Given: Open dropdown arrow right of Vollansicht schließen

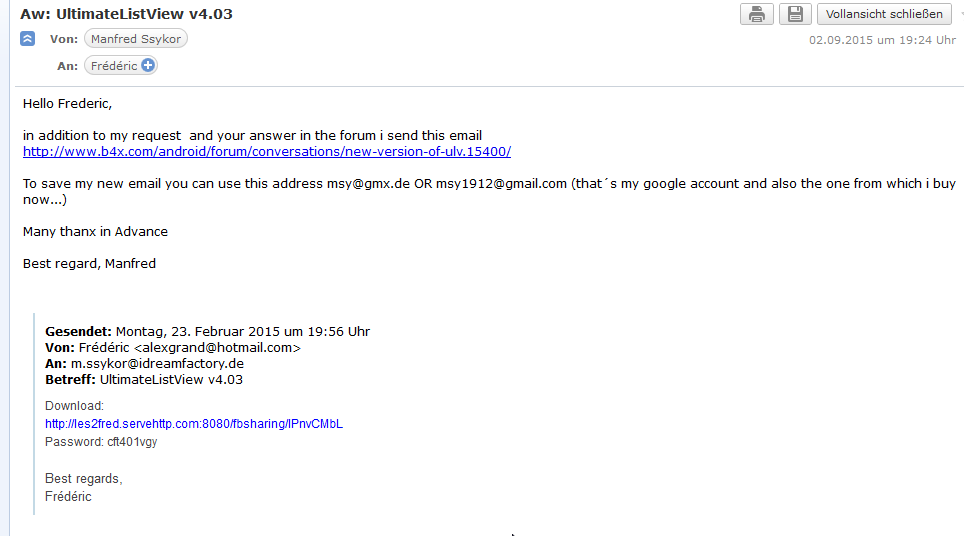Looking at the screenshot, I should tap(962, 14).
